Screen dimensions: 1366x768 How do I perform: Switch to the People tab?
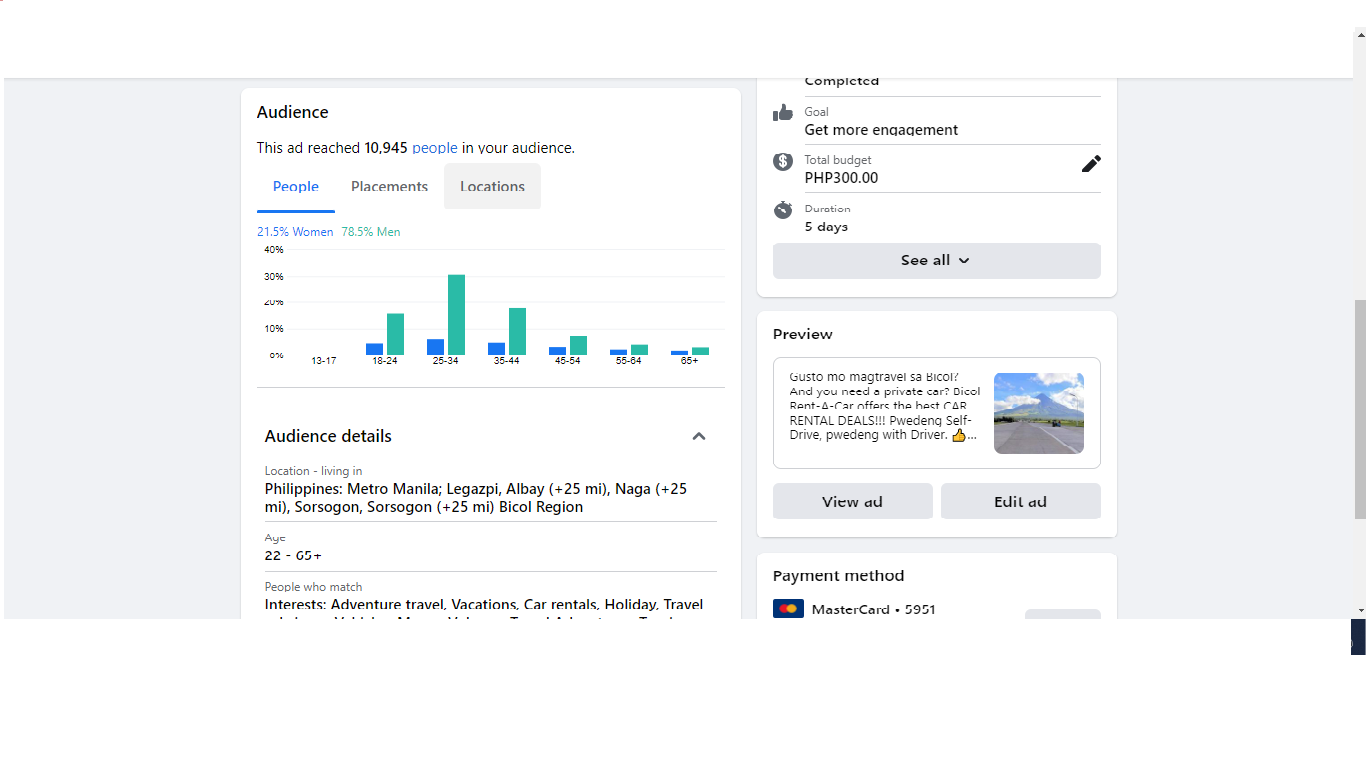pyautogui.click(x=296, y=187)
